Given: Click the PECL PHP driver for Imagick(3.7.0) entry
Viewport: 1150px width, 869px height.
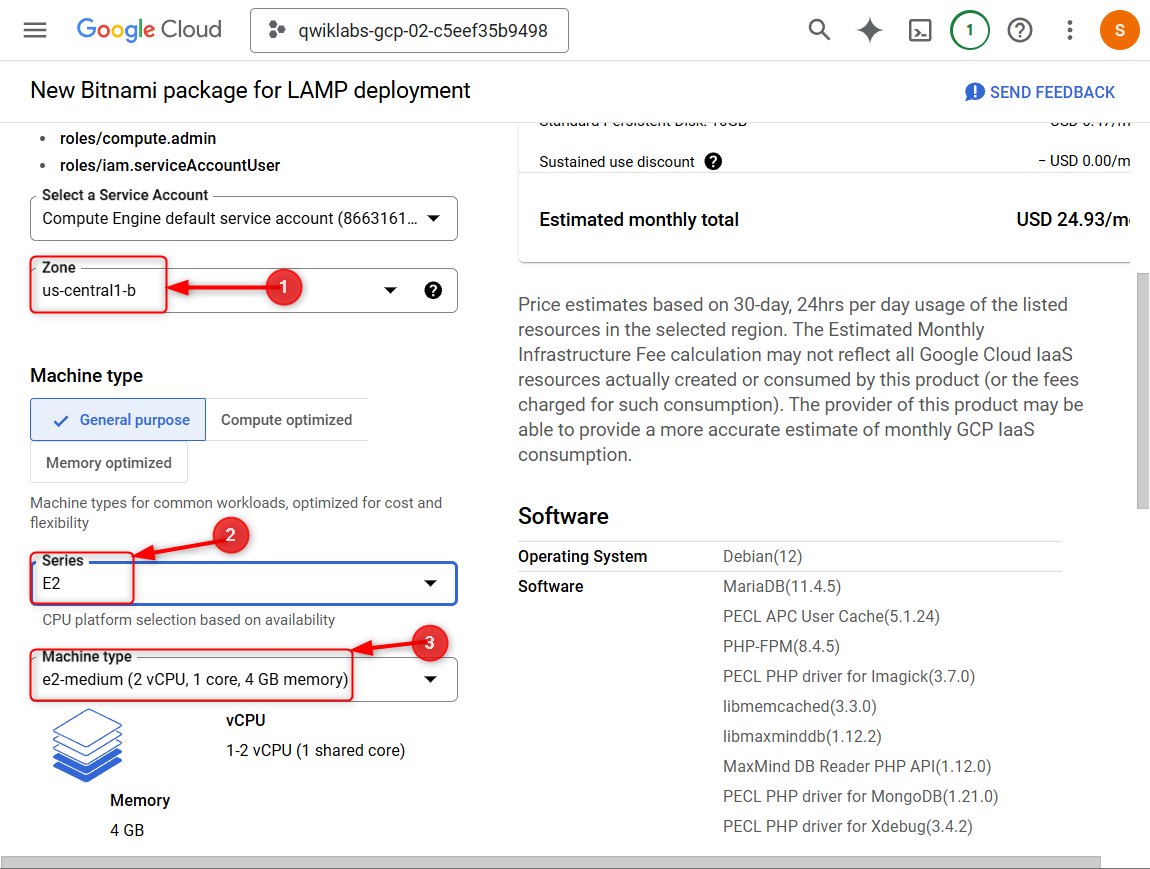Looking at the screenshot, I should (849, 676).
